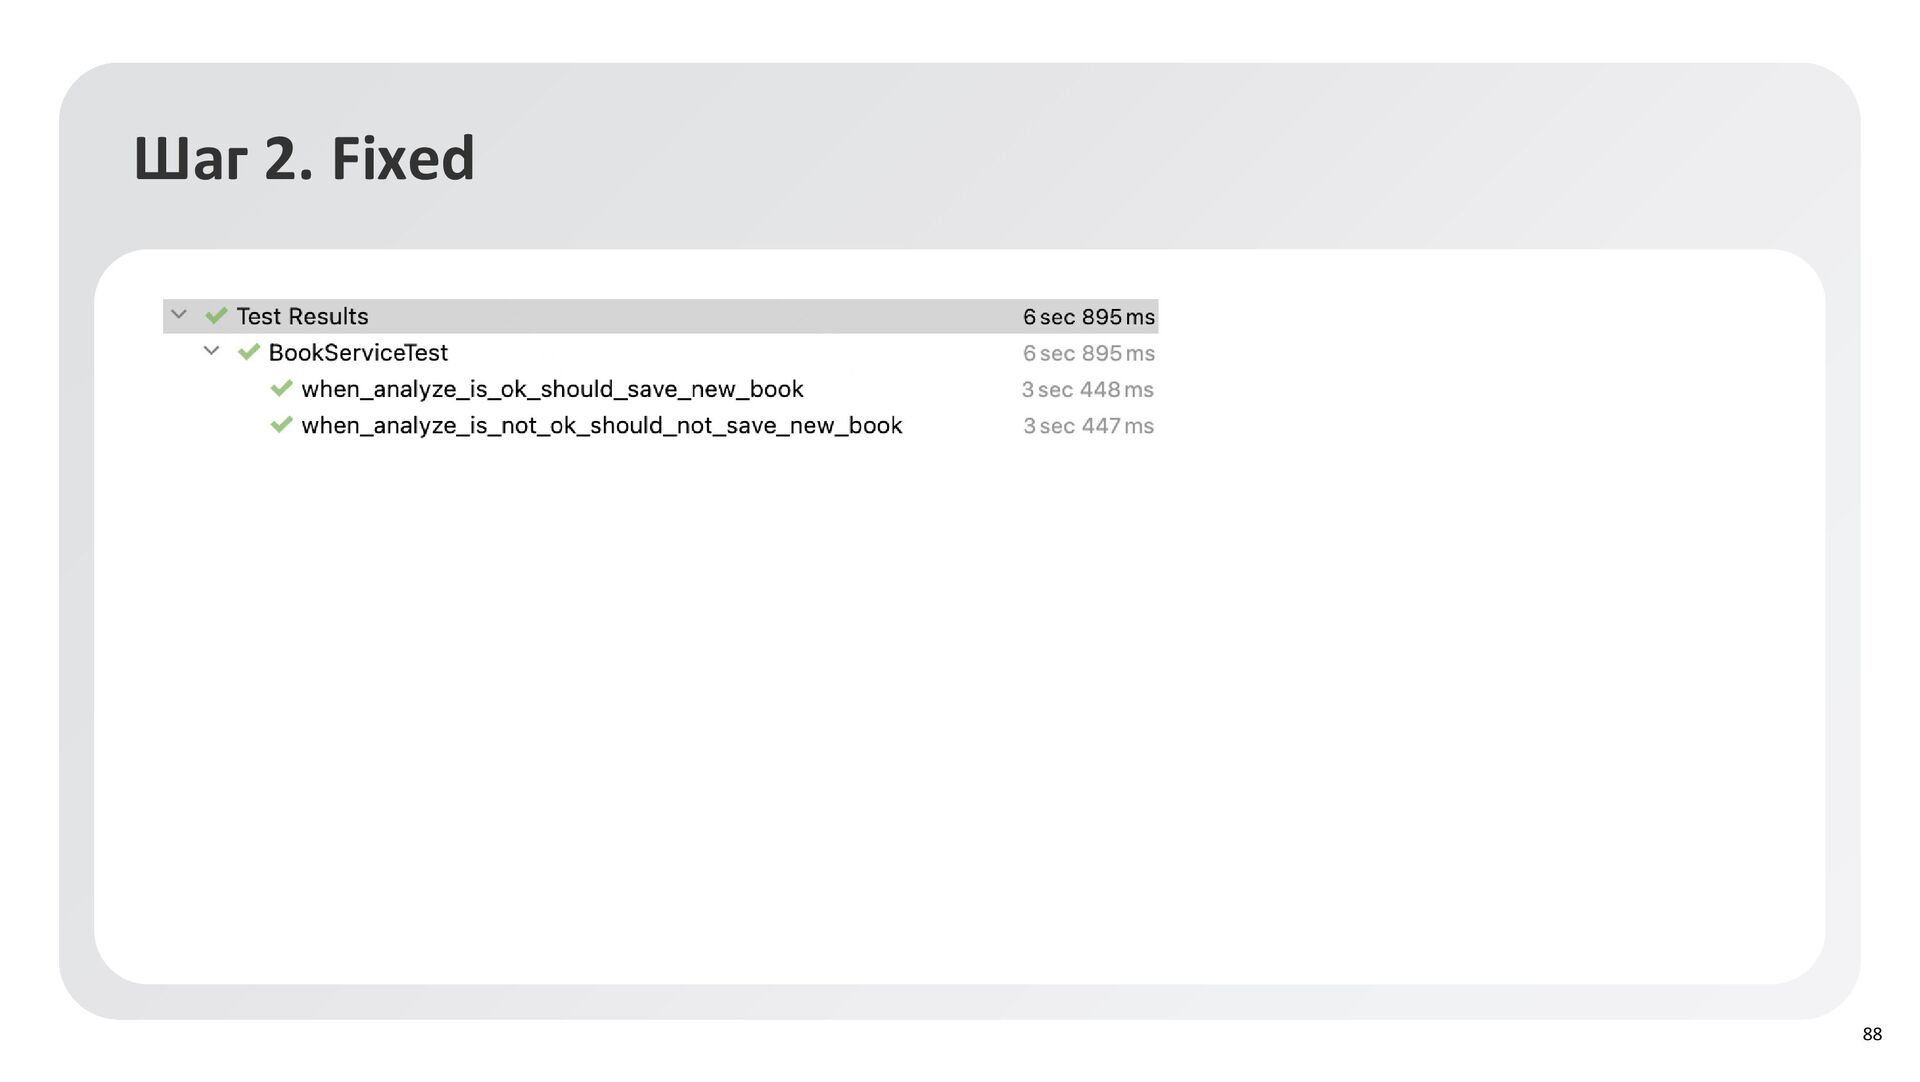Viewport: 1920px width, 1082px height.
Task: Collapse the Test Results root node
Action: click(x=179, y=315)
